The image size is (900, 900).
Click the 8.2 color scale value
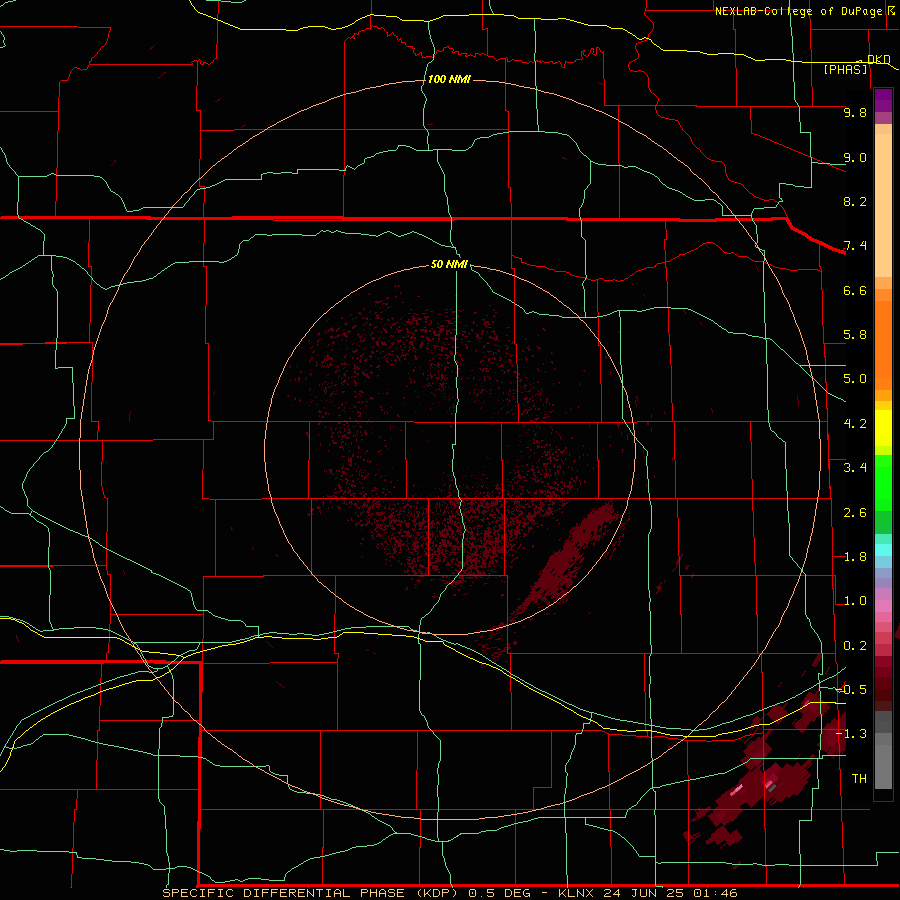[x=855, y=201]
